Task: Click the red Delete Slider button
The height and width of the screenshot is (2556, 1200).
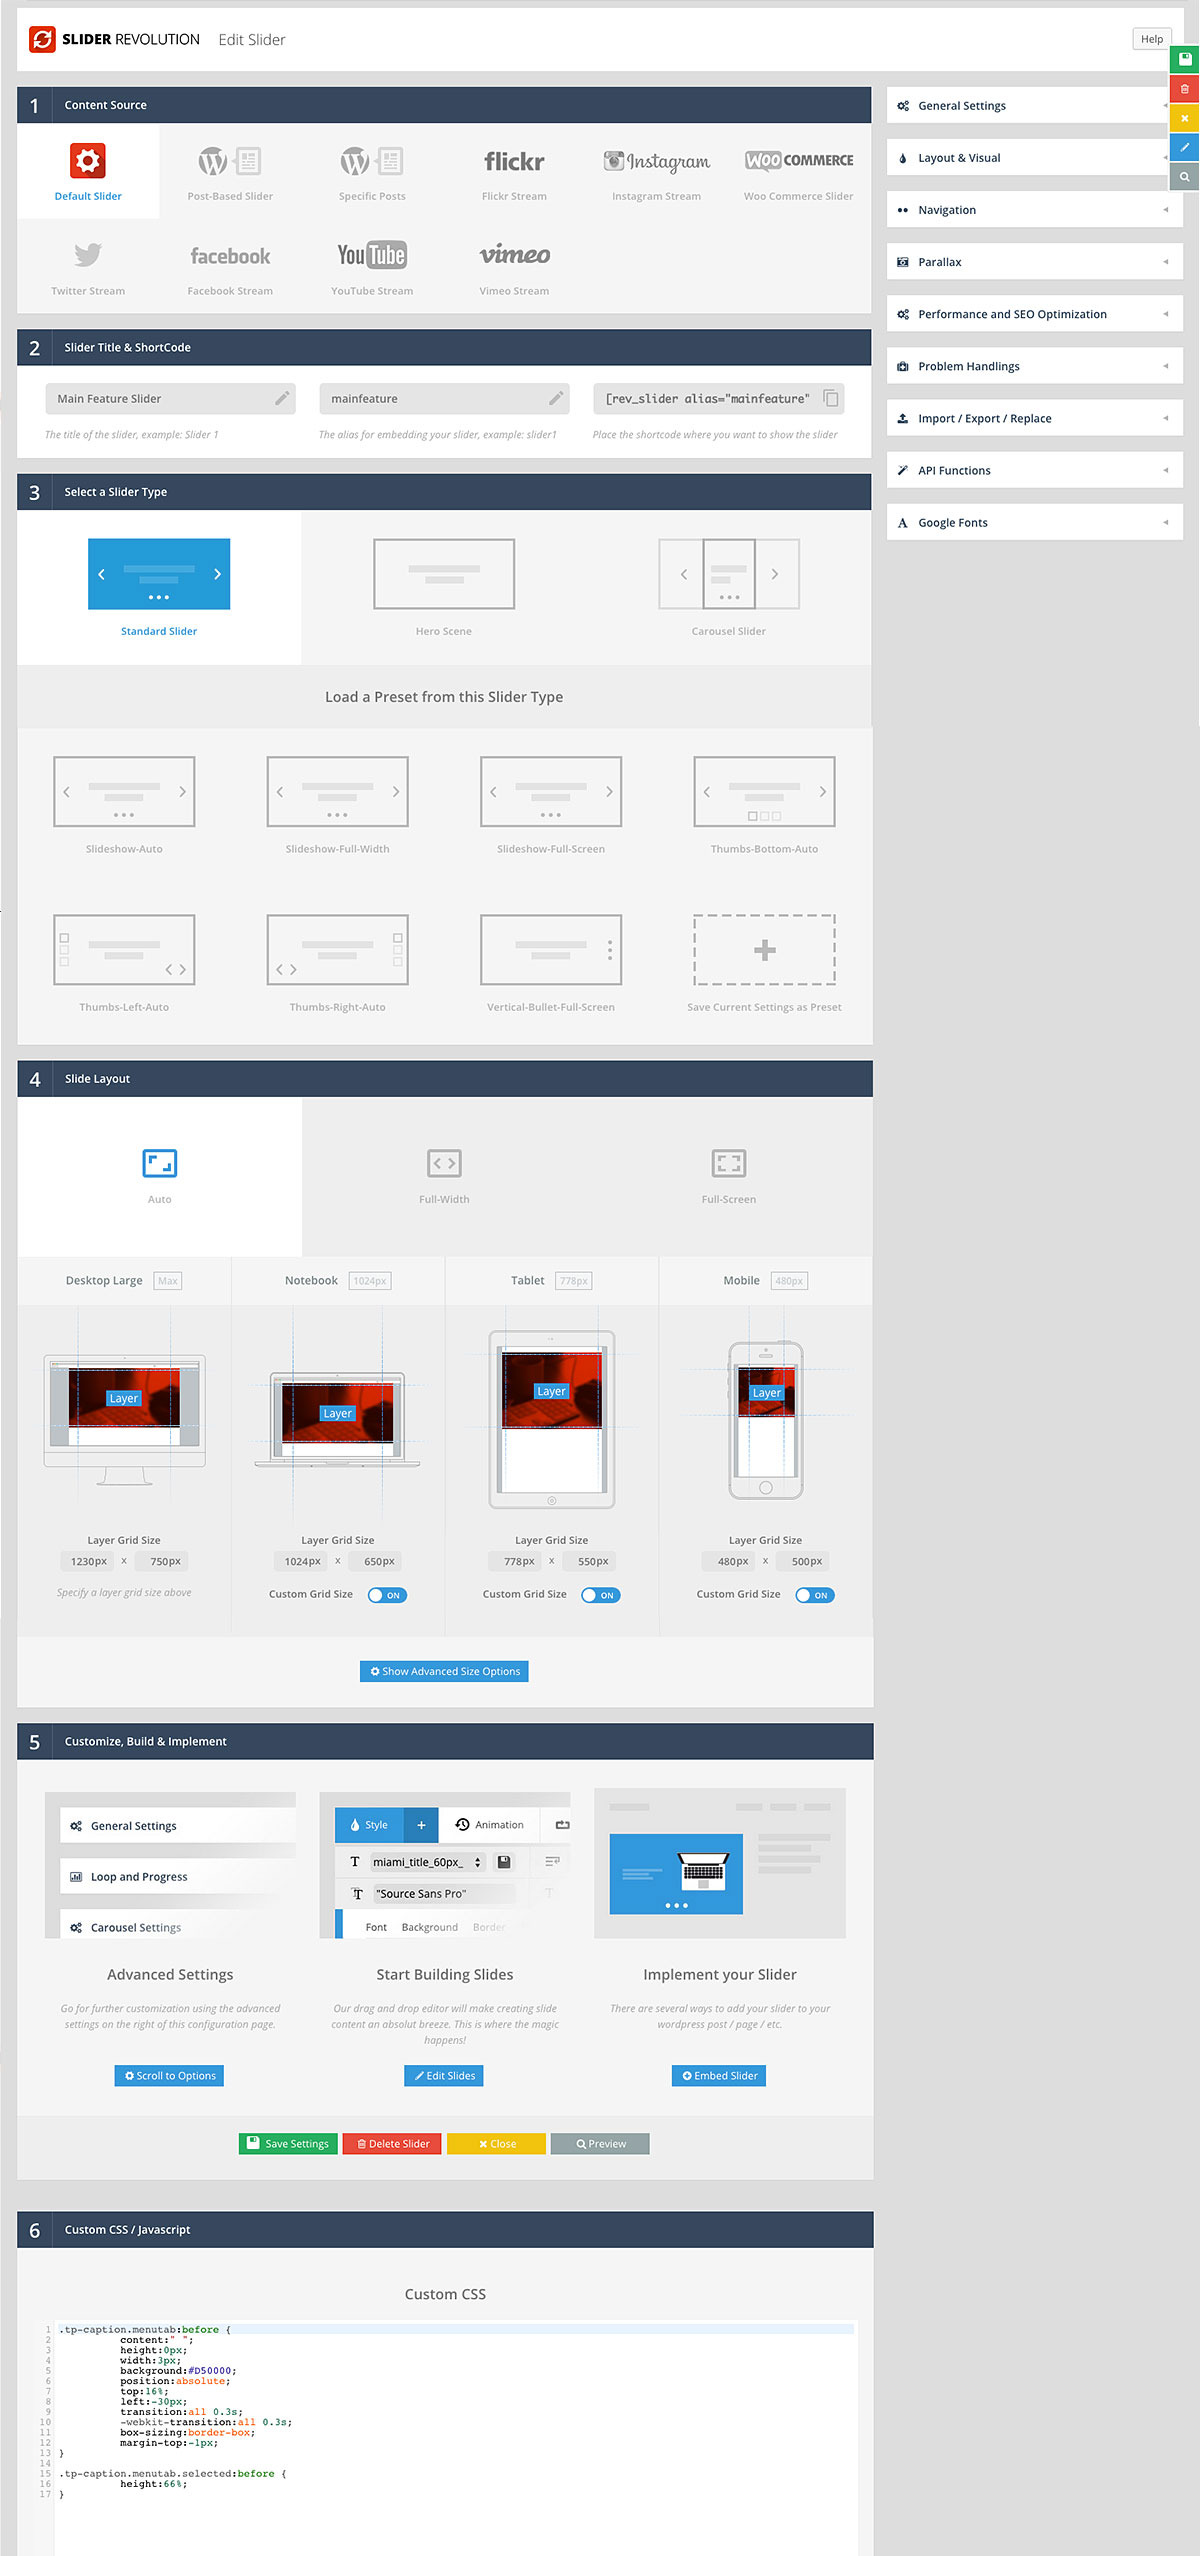Action: coord(392,2144)
